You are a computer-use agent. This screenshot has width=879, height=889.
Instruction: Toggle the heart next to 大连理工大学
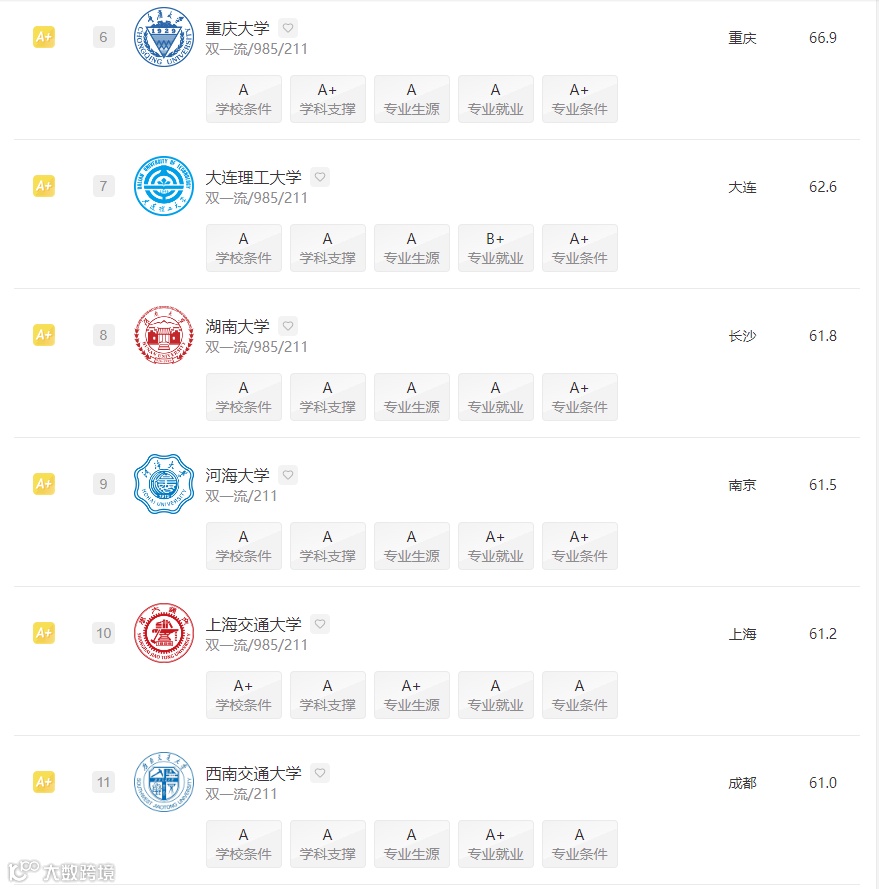(x=320, y=177)
